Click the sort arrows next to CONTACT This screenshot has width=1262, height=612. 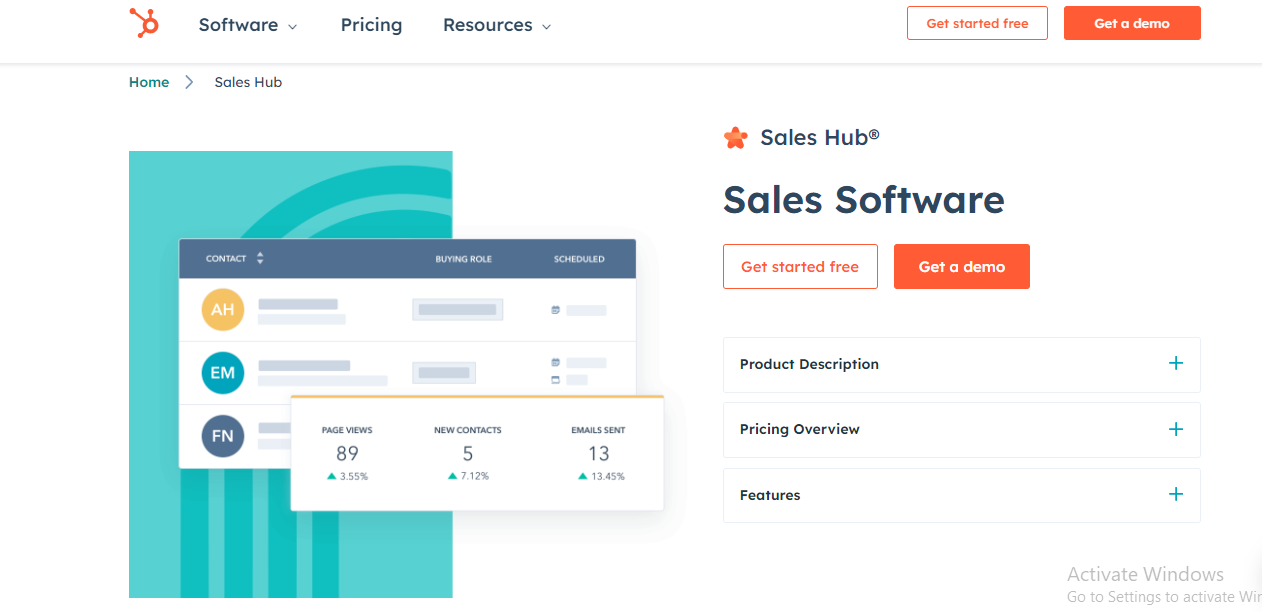pos(260,258)
